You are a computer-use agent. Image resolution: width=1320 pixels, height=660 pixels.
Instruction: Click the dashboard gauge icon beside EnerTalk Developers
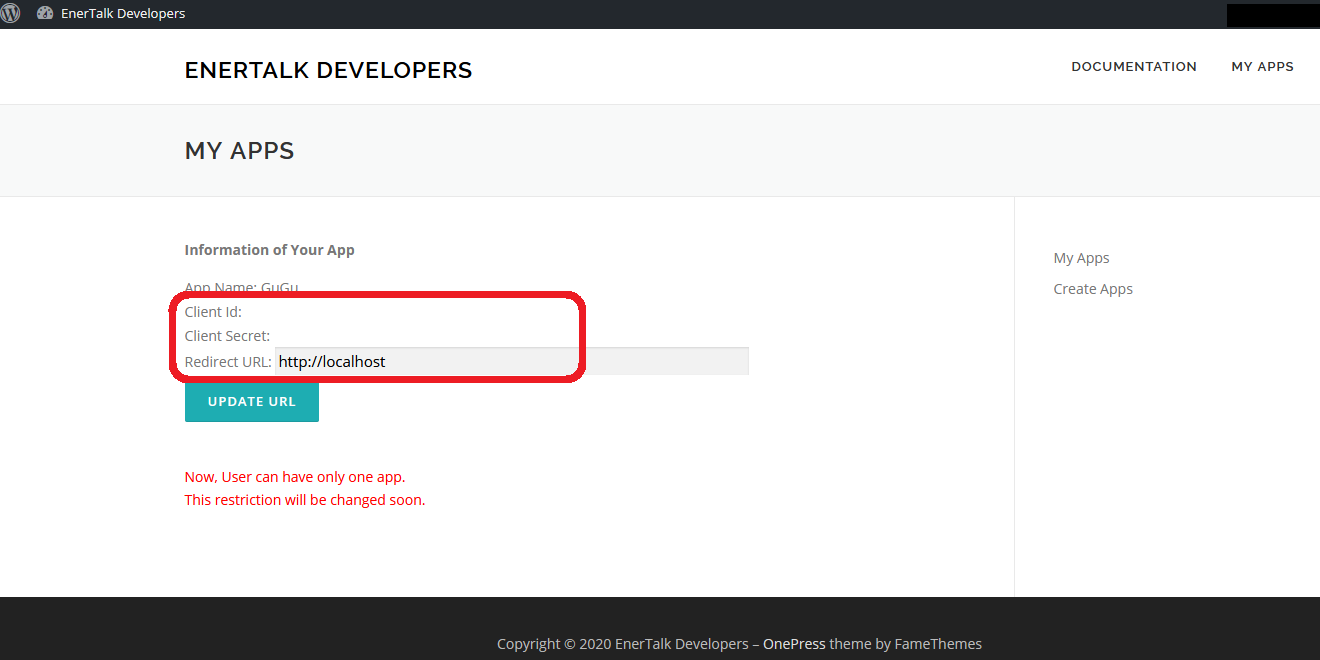click(45, 14)
